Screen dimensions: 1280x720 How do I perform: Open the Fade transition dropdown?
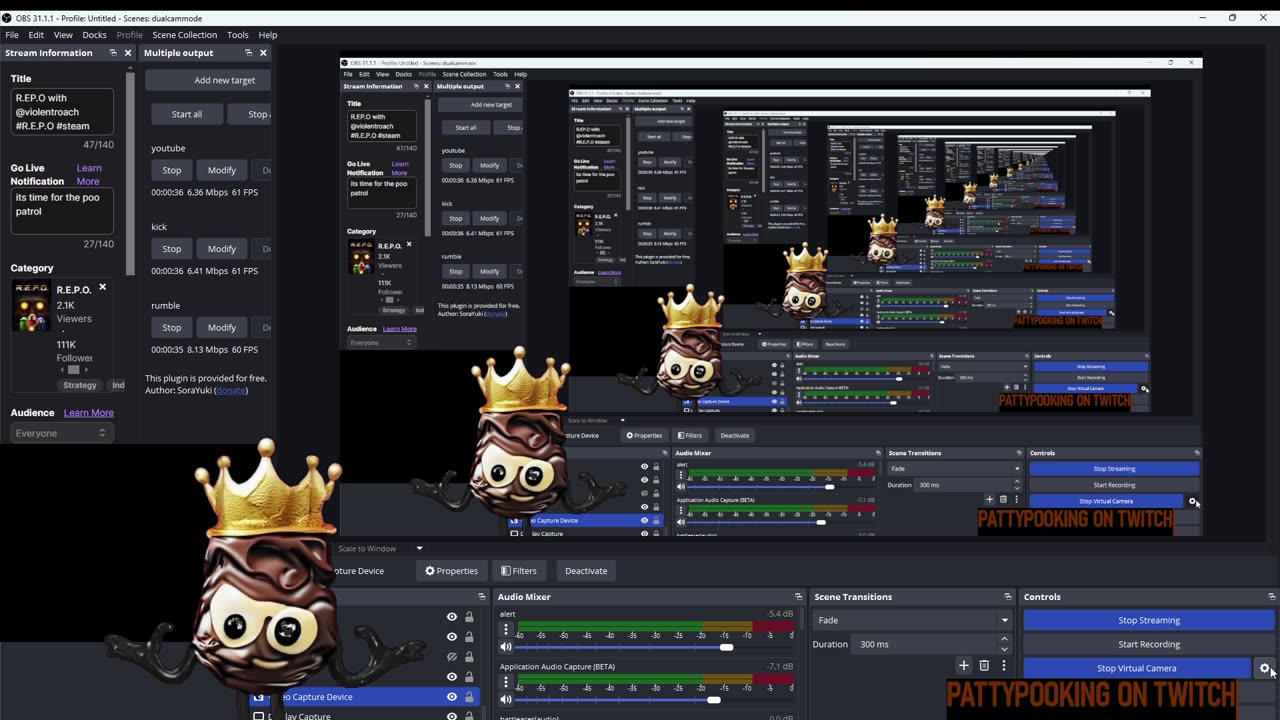(x=912, y=620)
